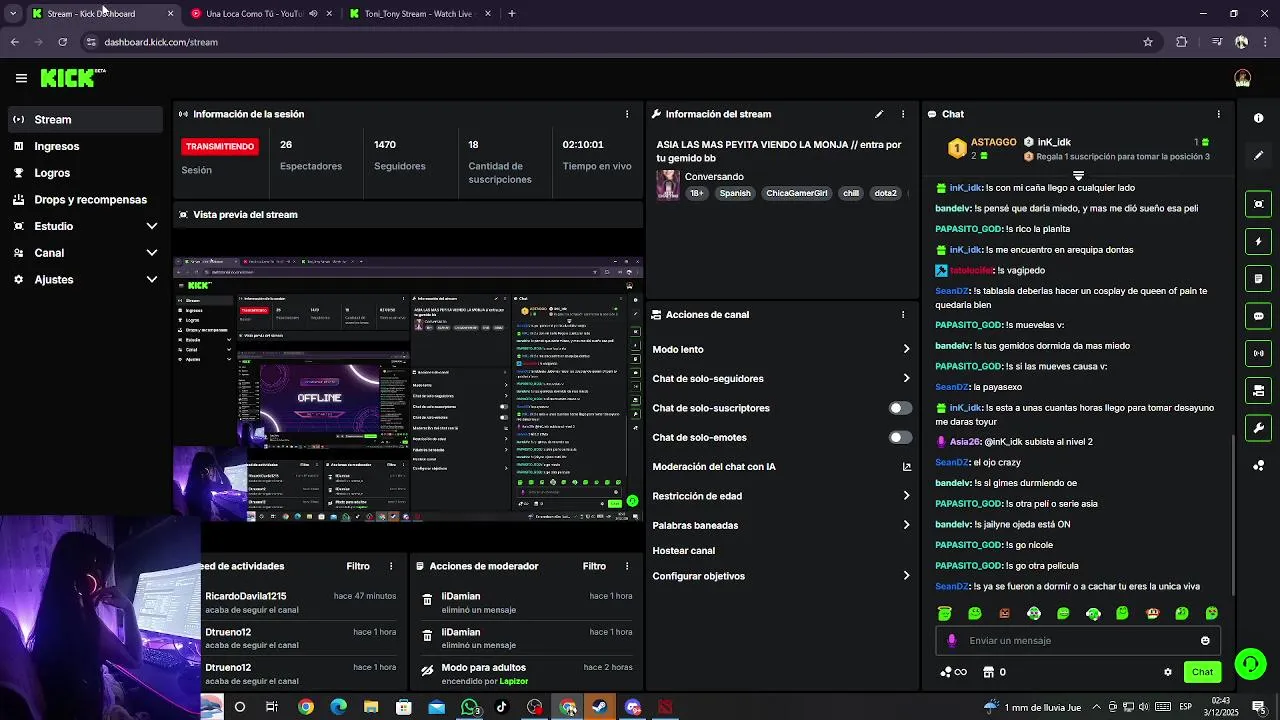Open Información de la sesión options menu

pos(627,114)
